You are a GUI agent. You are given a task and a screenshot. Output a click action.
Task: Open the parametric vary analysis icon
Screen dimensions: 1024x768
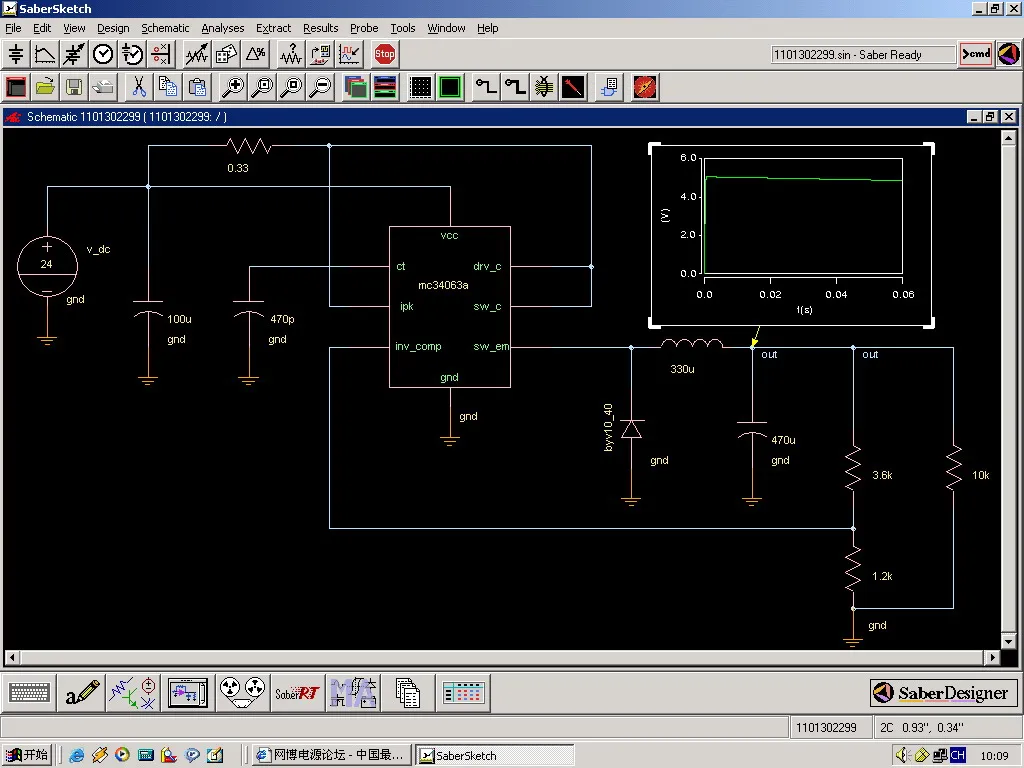point(196,54)
